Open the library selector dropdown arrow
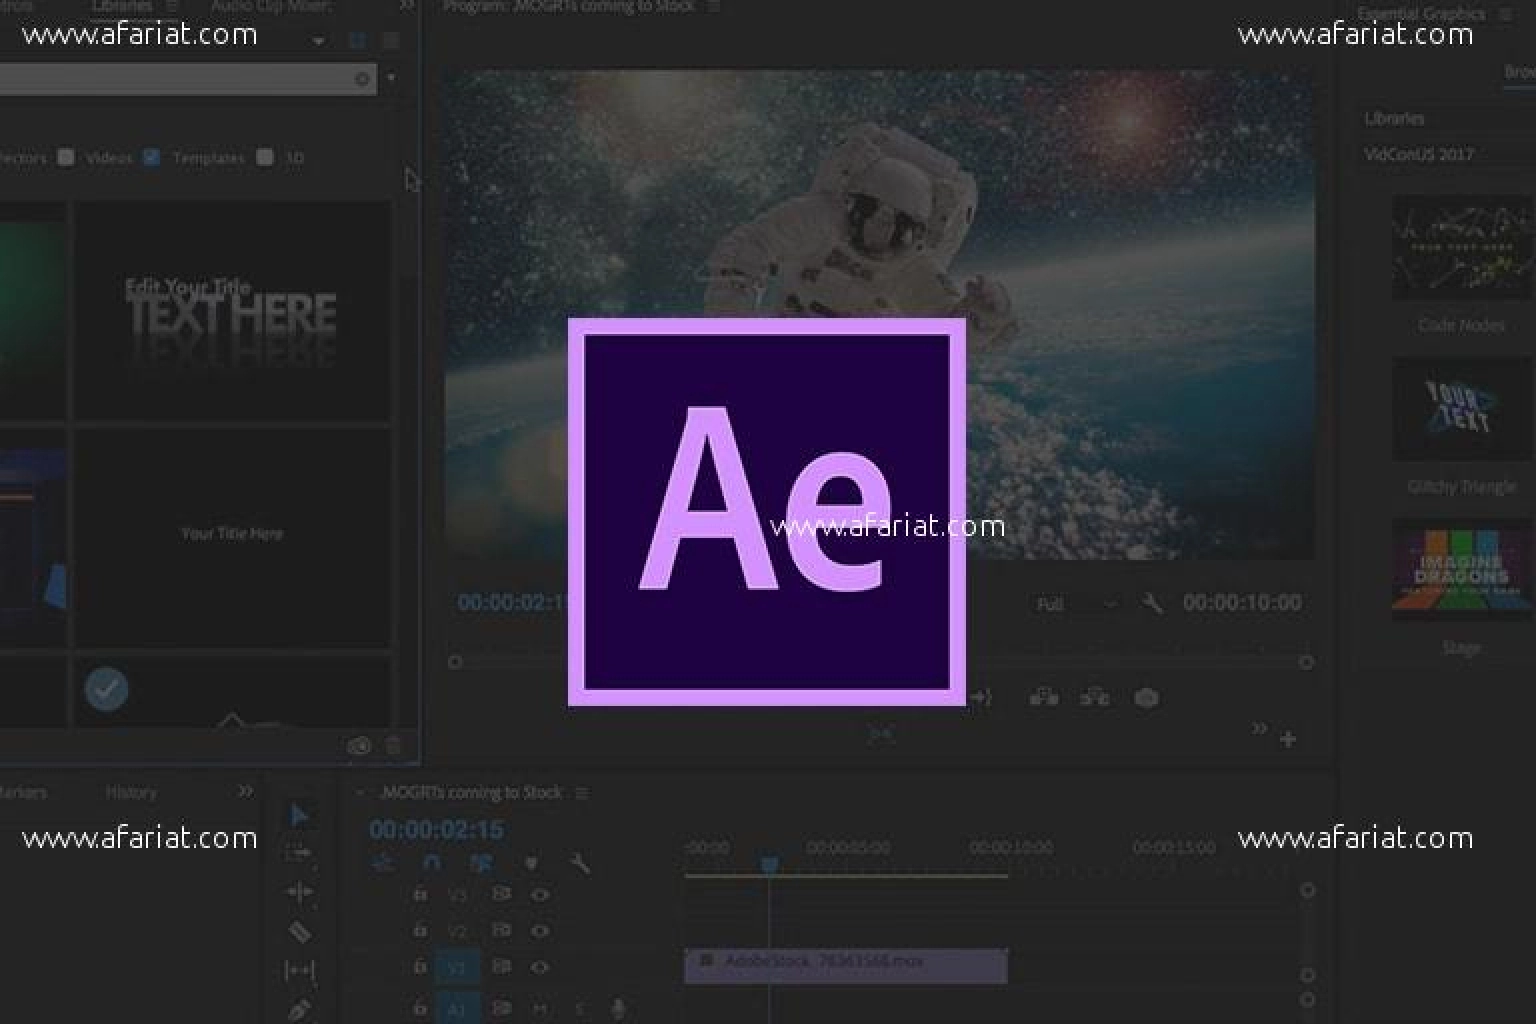Image resolution: width=1536 pixels, height=1024 pixels. point(318,41)
